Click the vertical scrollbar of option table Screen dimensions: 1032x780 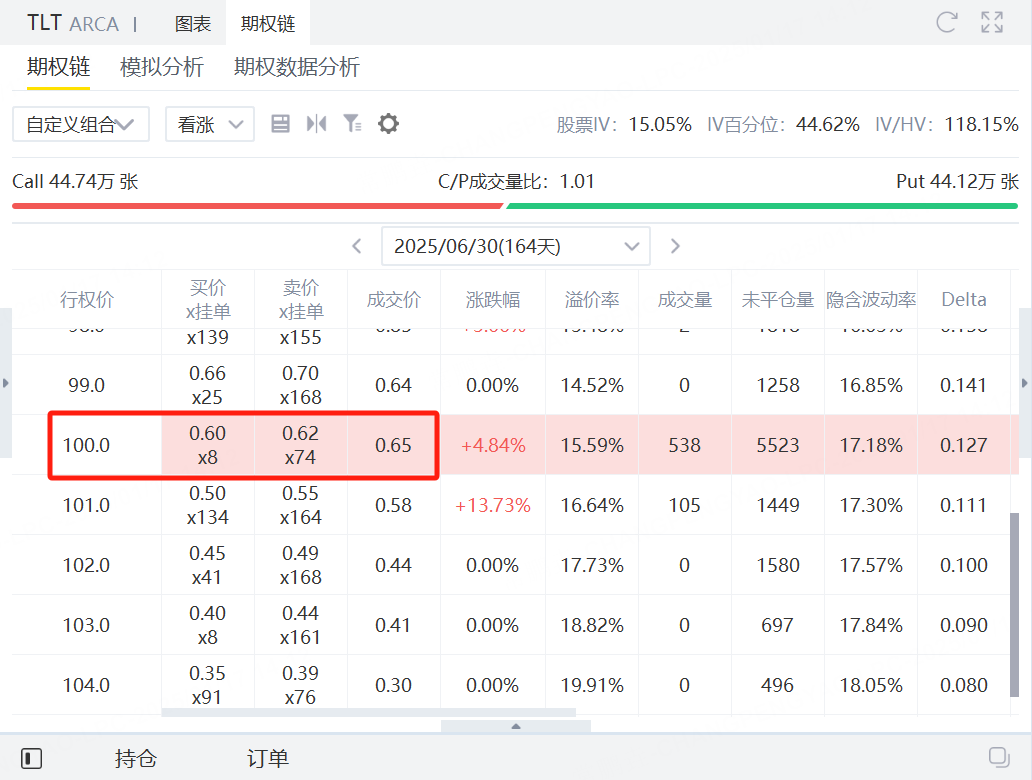[x=1014, y=604]
